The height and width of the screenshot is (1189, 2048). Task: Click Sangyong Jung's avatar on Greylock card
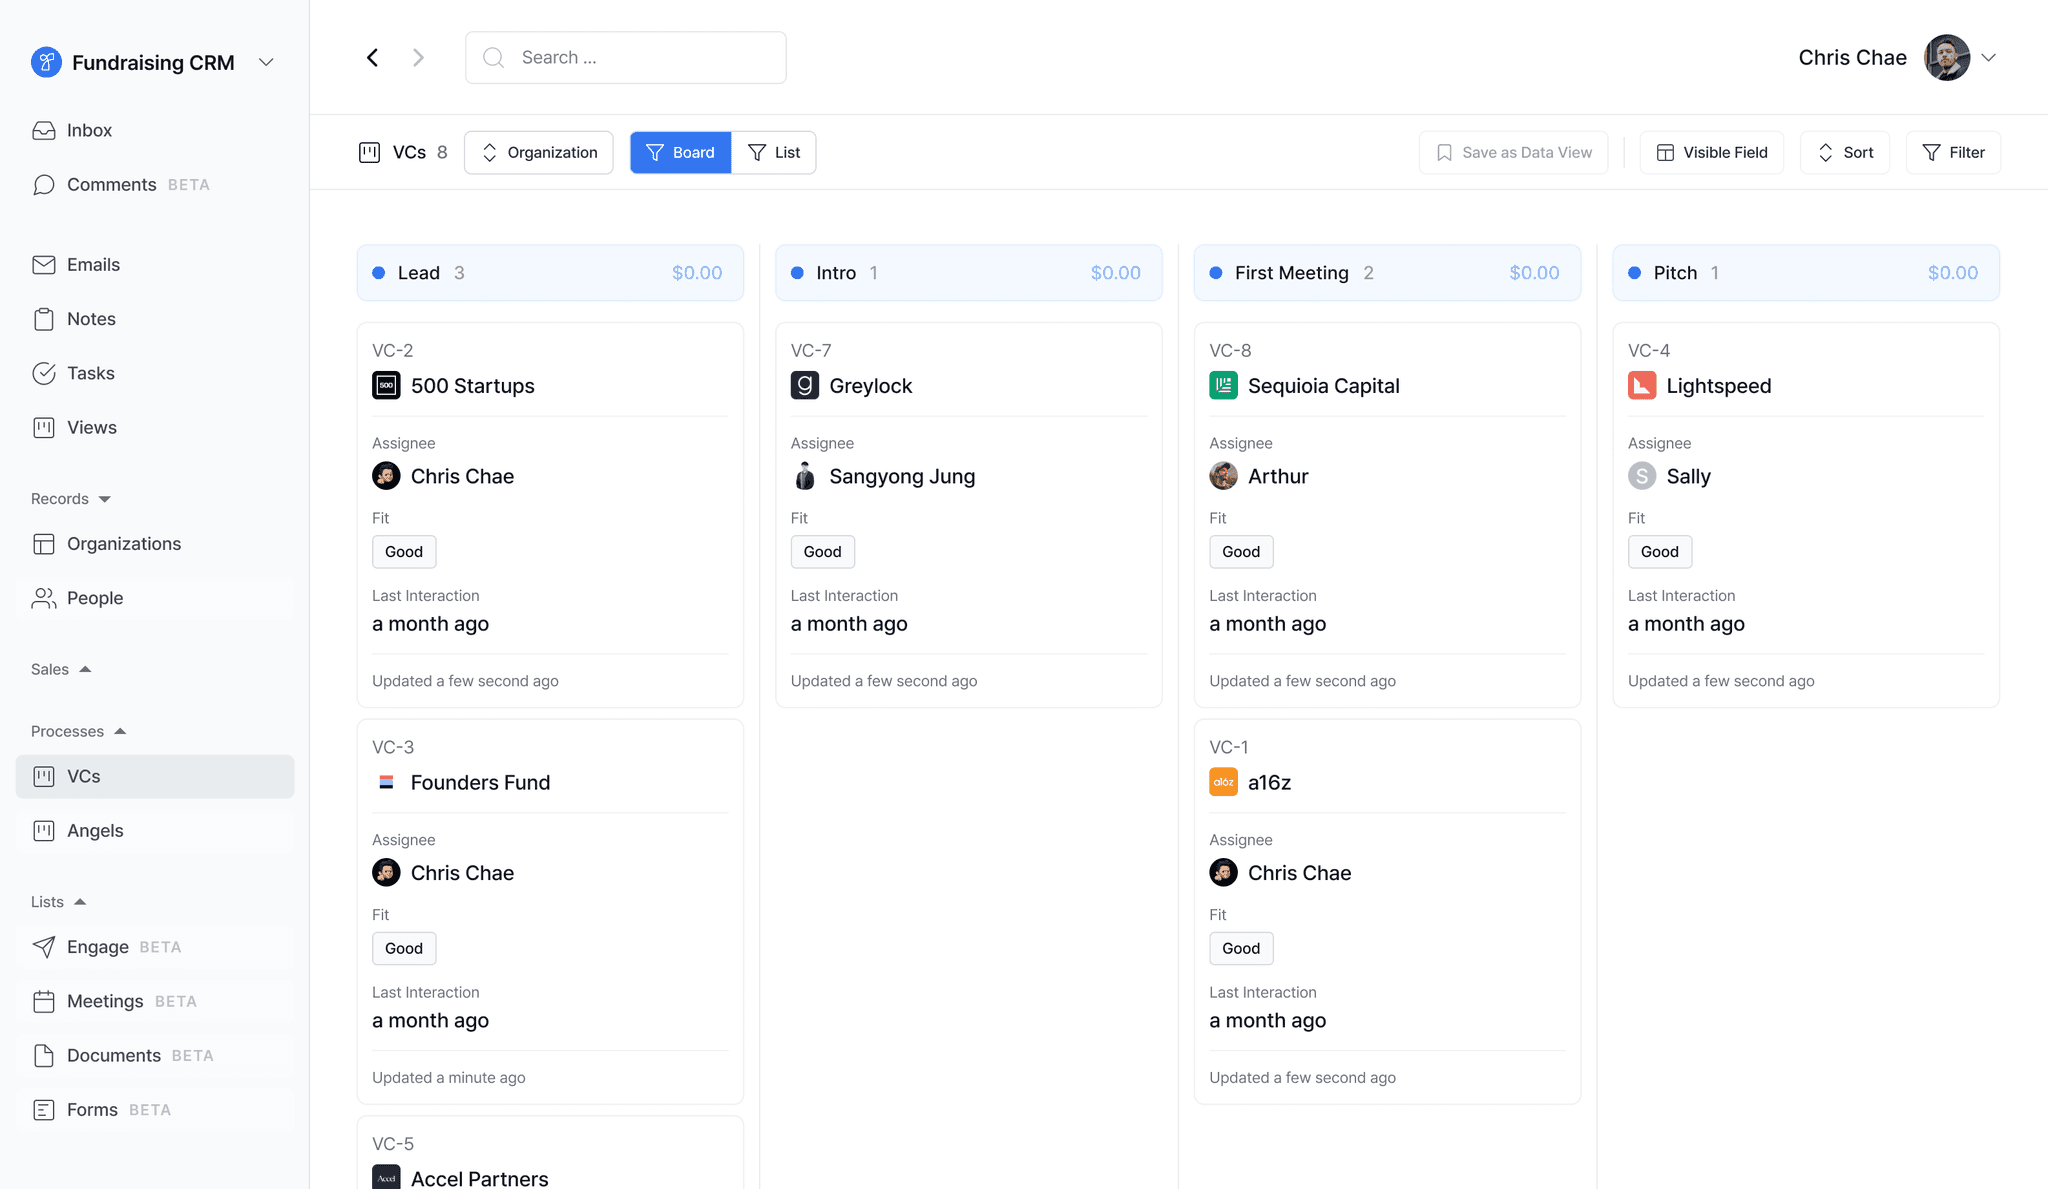[805, 476]
